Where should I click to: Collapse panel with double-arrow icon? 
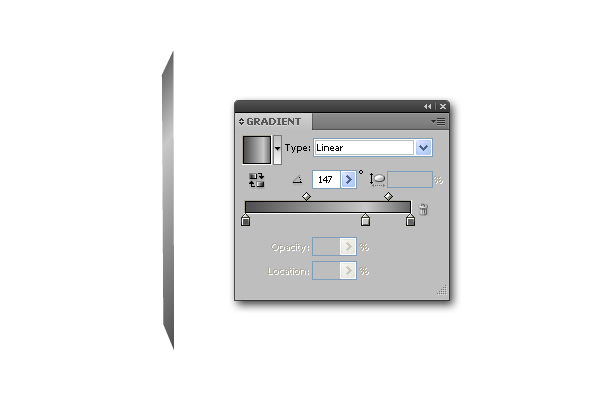tap(427, 106)
